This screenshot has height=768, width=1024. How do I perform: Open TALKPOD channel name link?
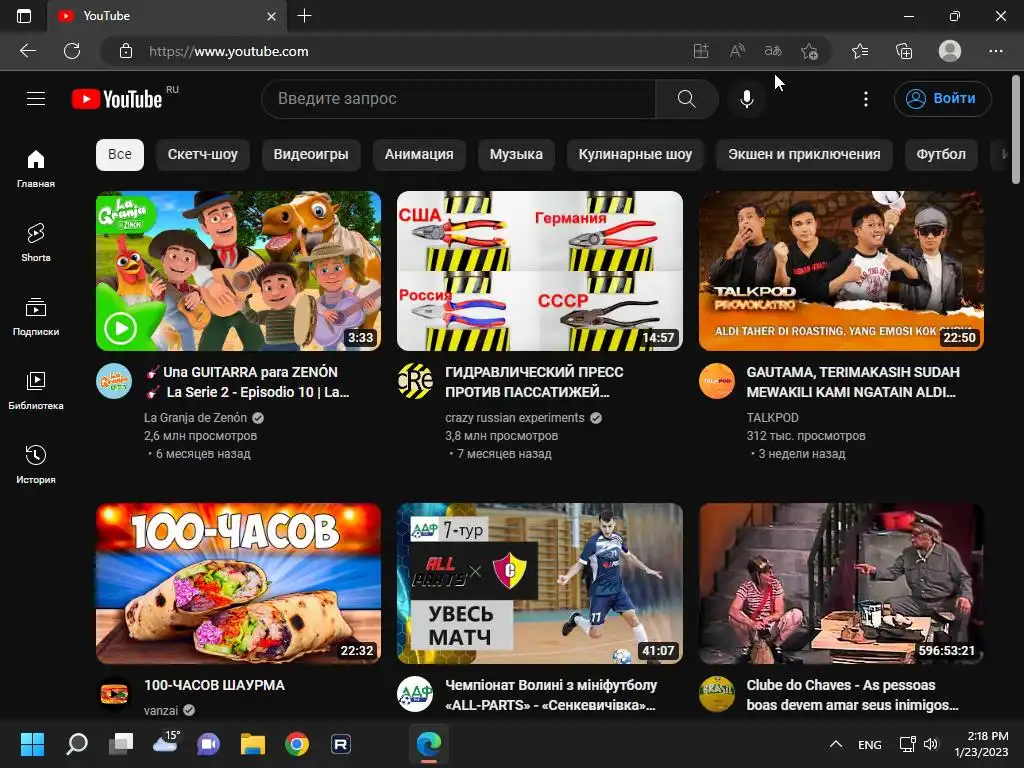(773, 418)
